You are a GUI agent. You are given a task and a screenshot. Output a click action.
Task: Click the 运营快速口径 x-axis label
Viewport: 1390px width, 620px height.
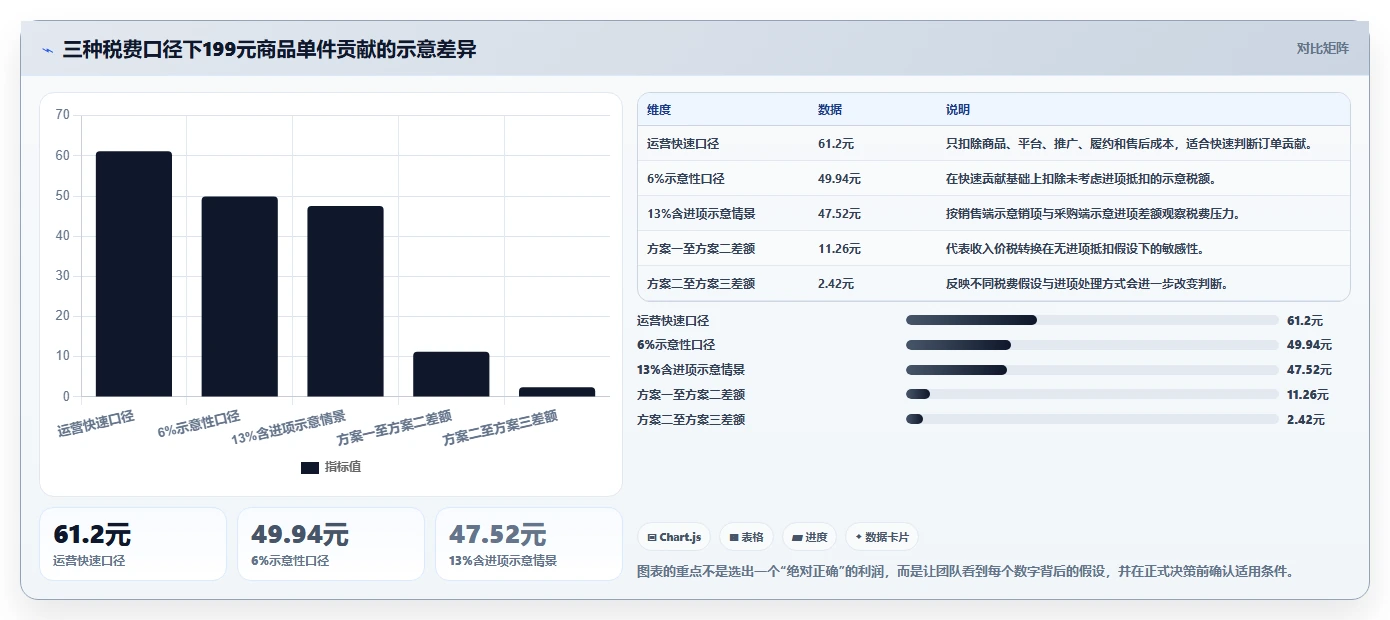click(96, 422)
